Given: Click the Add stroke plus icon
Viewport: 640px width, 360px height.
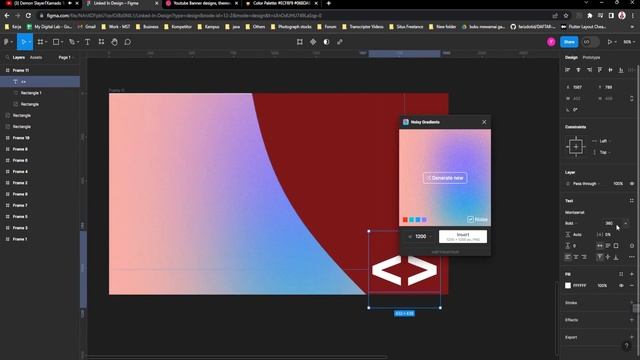Looking at the screenshot, I should click(x=632, y=303).
